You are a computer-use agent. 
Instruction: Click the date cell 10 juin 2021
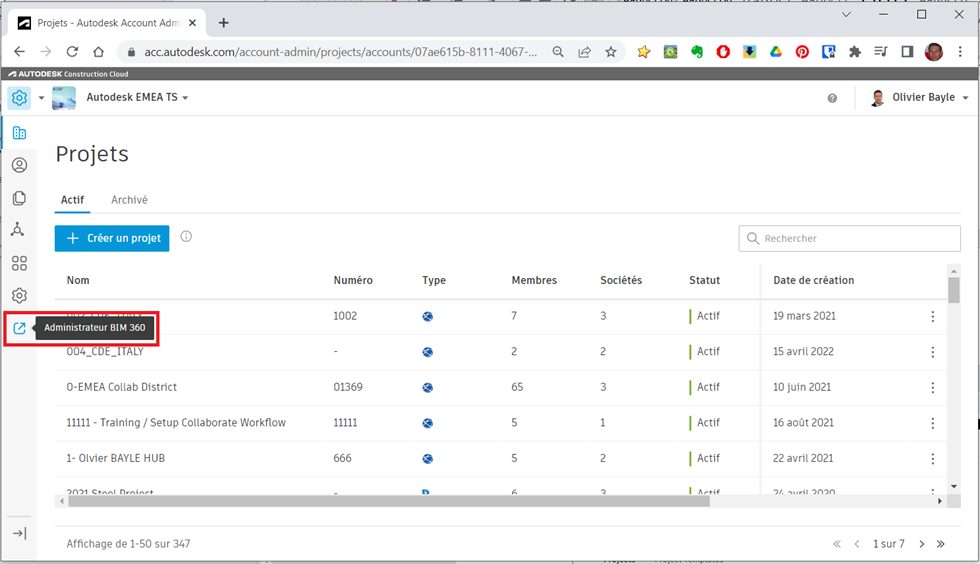pos(802,387)
